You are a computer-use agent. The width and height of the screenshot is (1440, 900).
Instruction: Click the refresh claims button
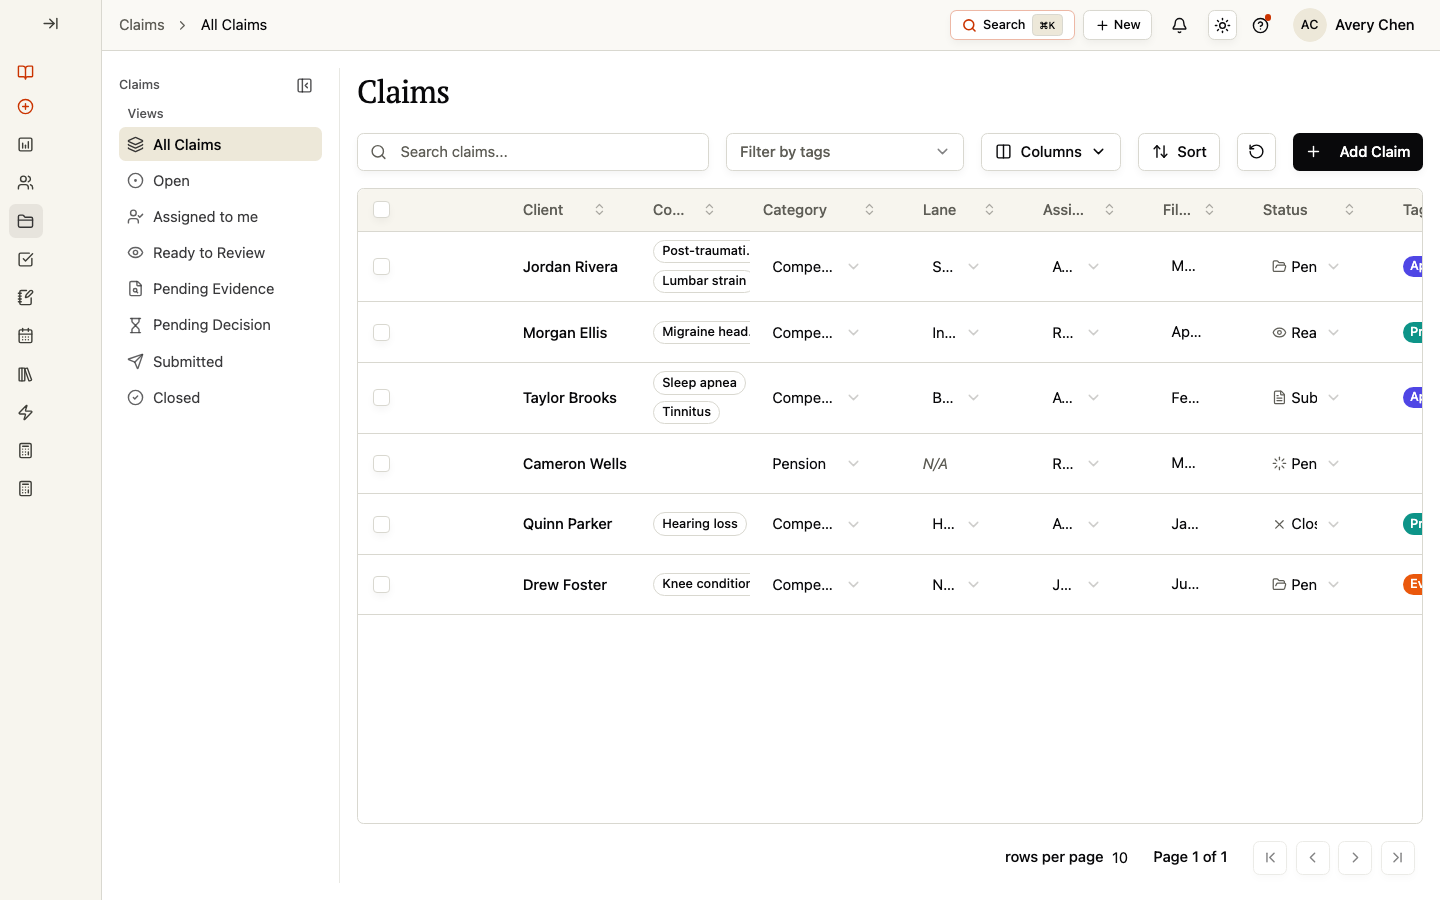pos(1256,152)
